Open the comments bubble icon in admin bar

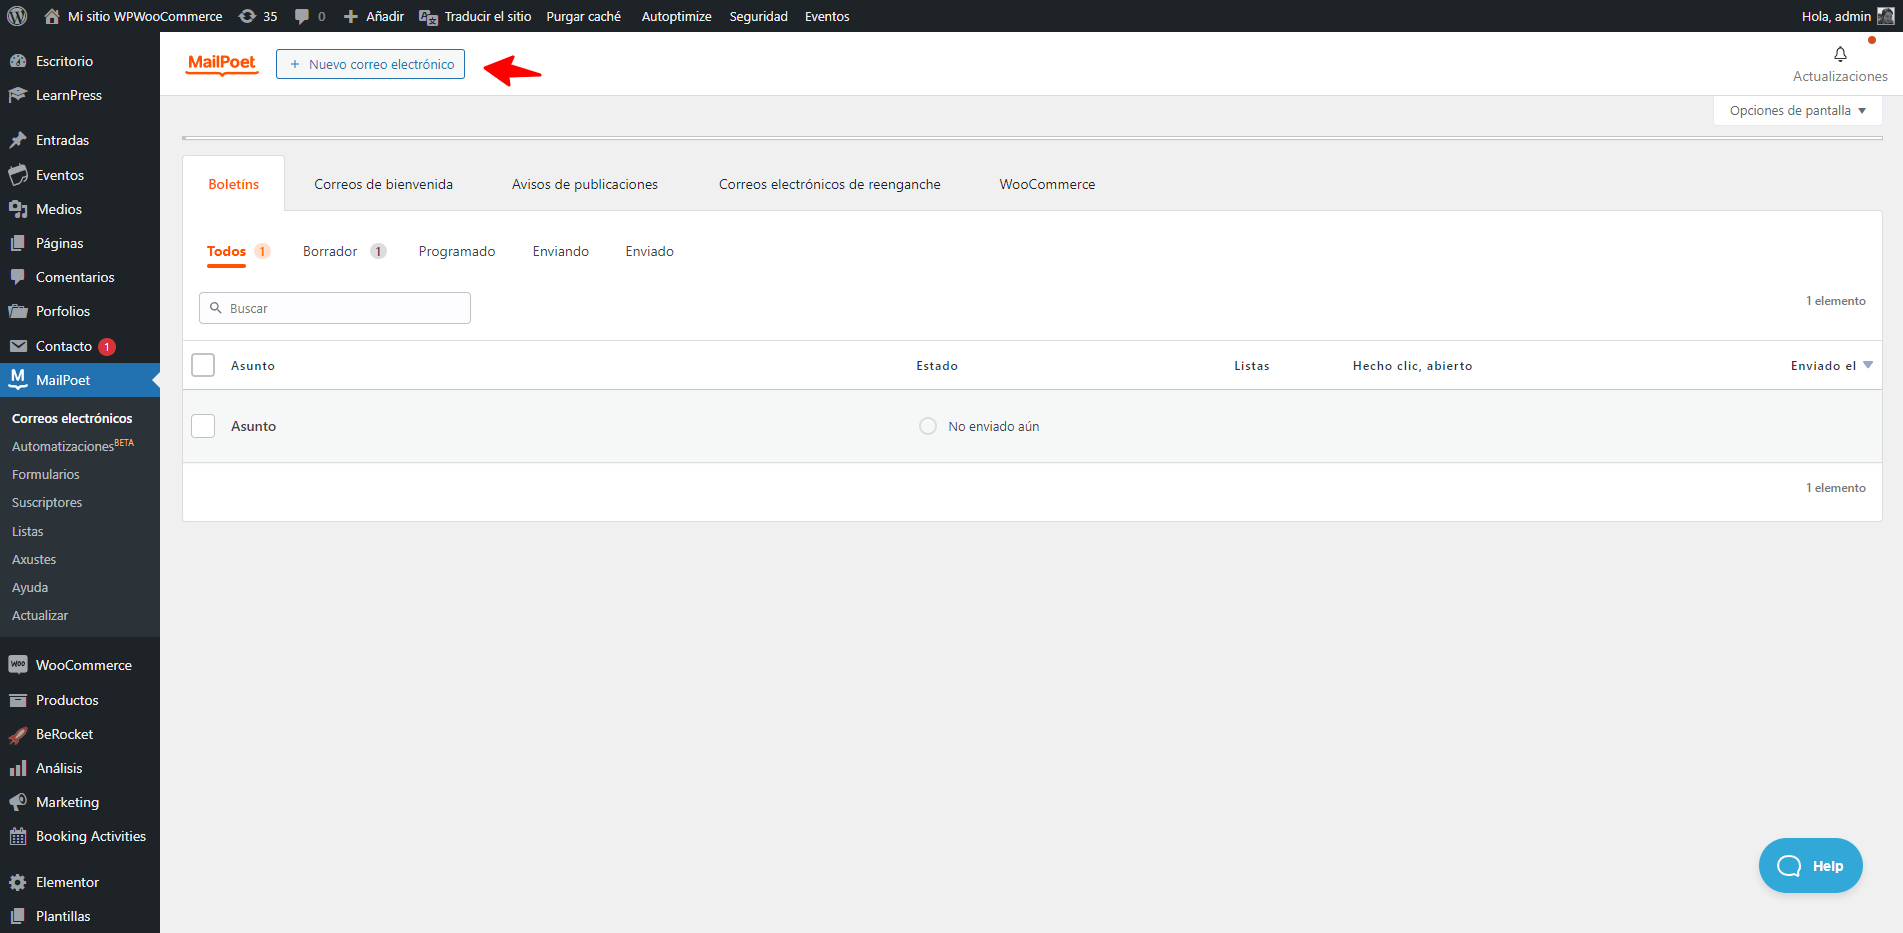coord(302,16)
